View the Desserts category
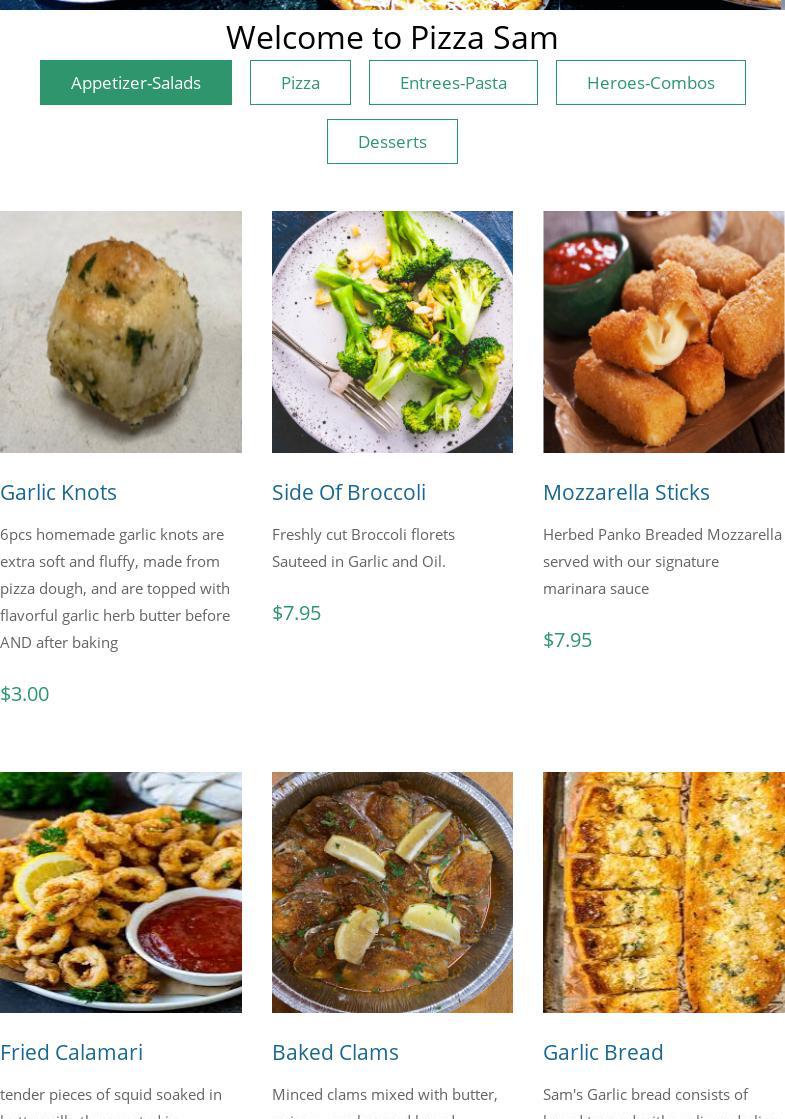 392,141
